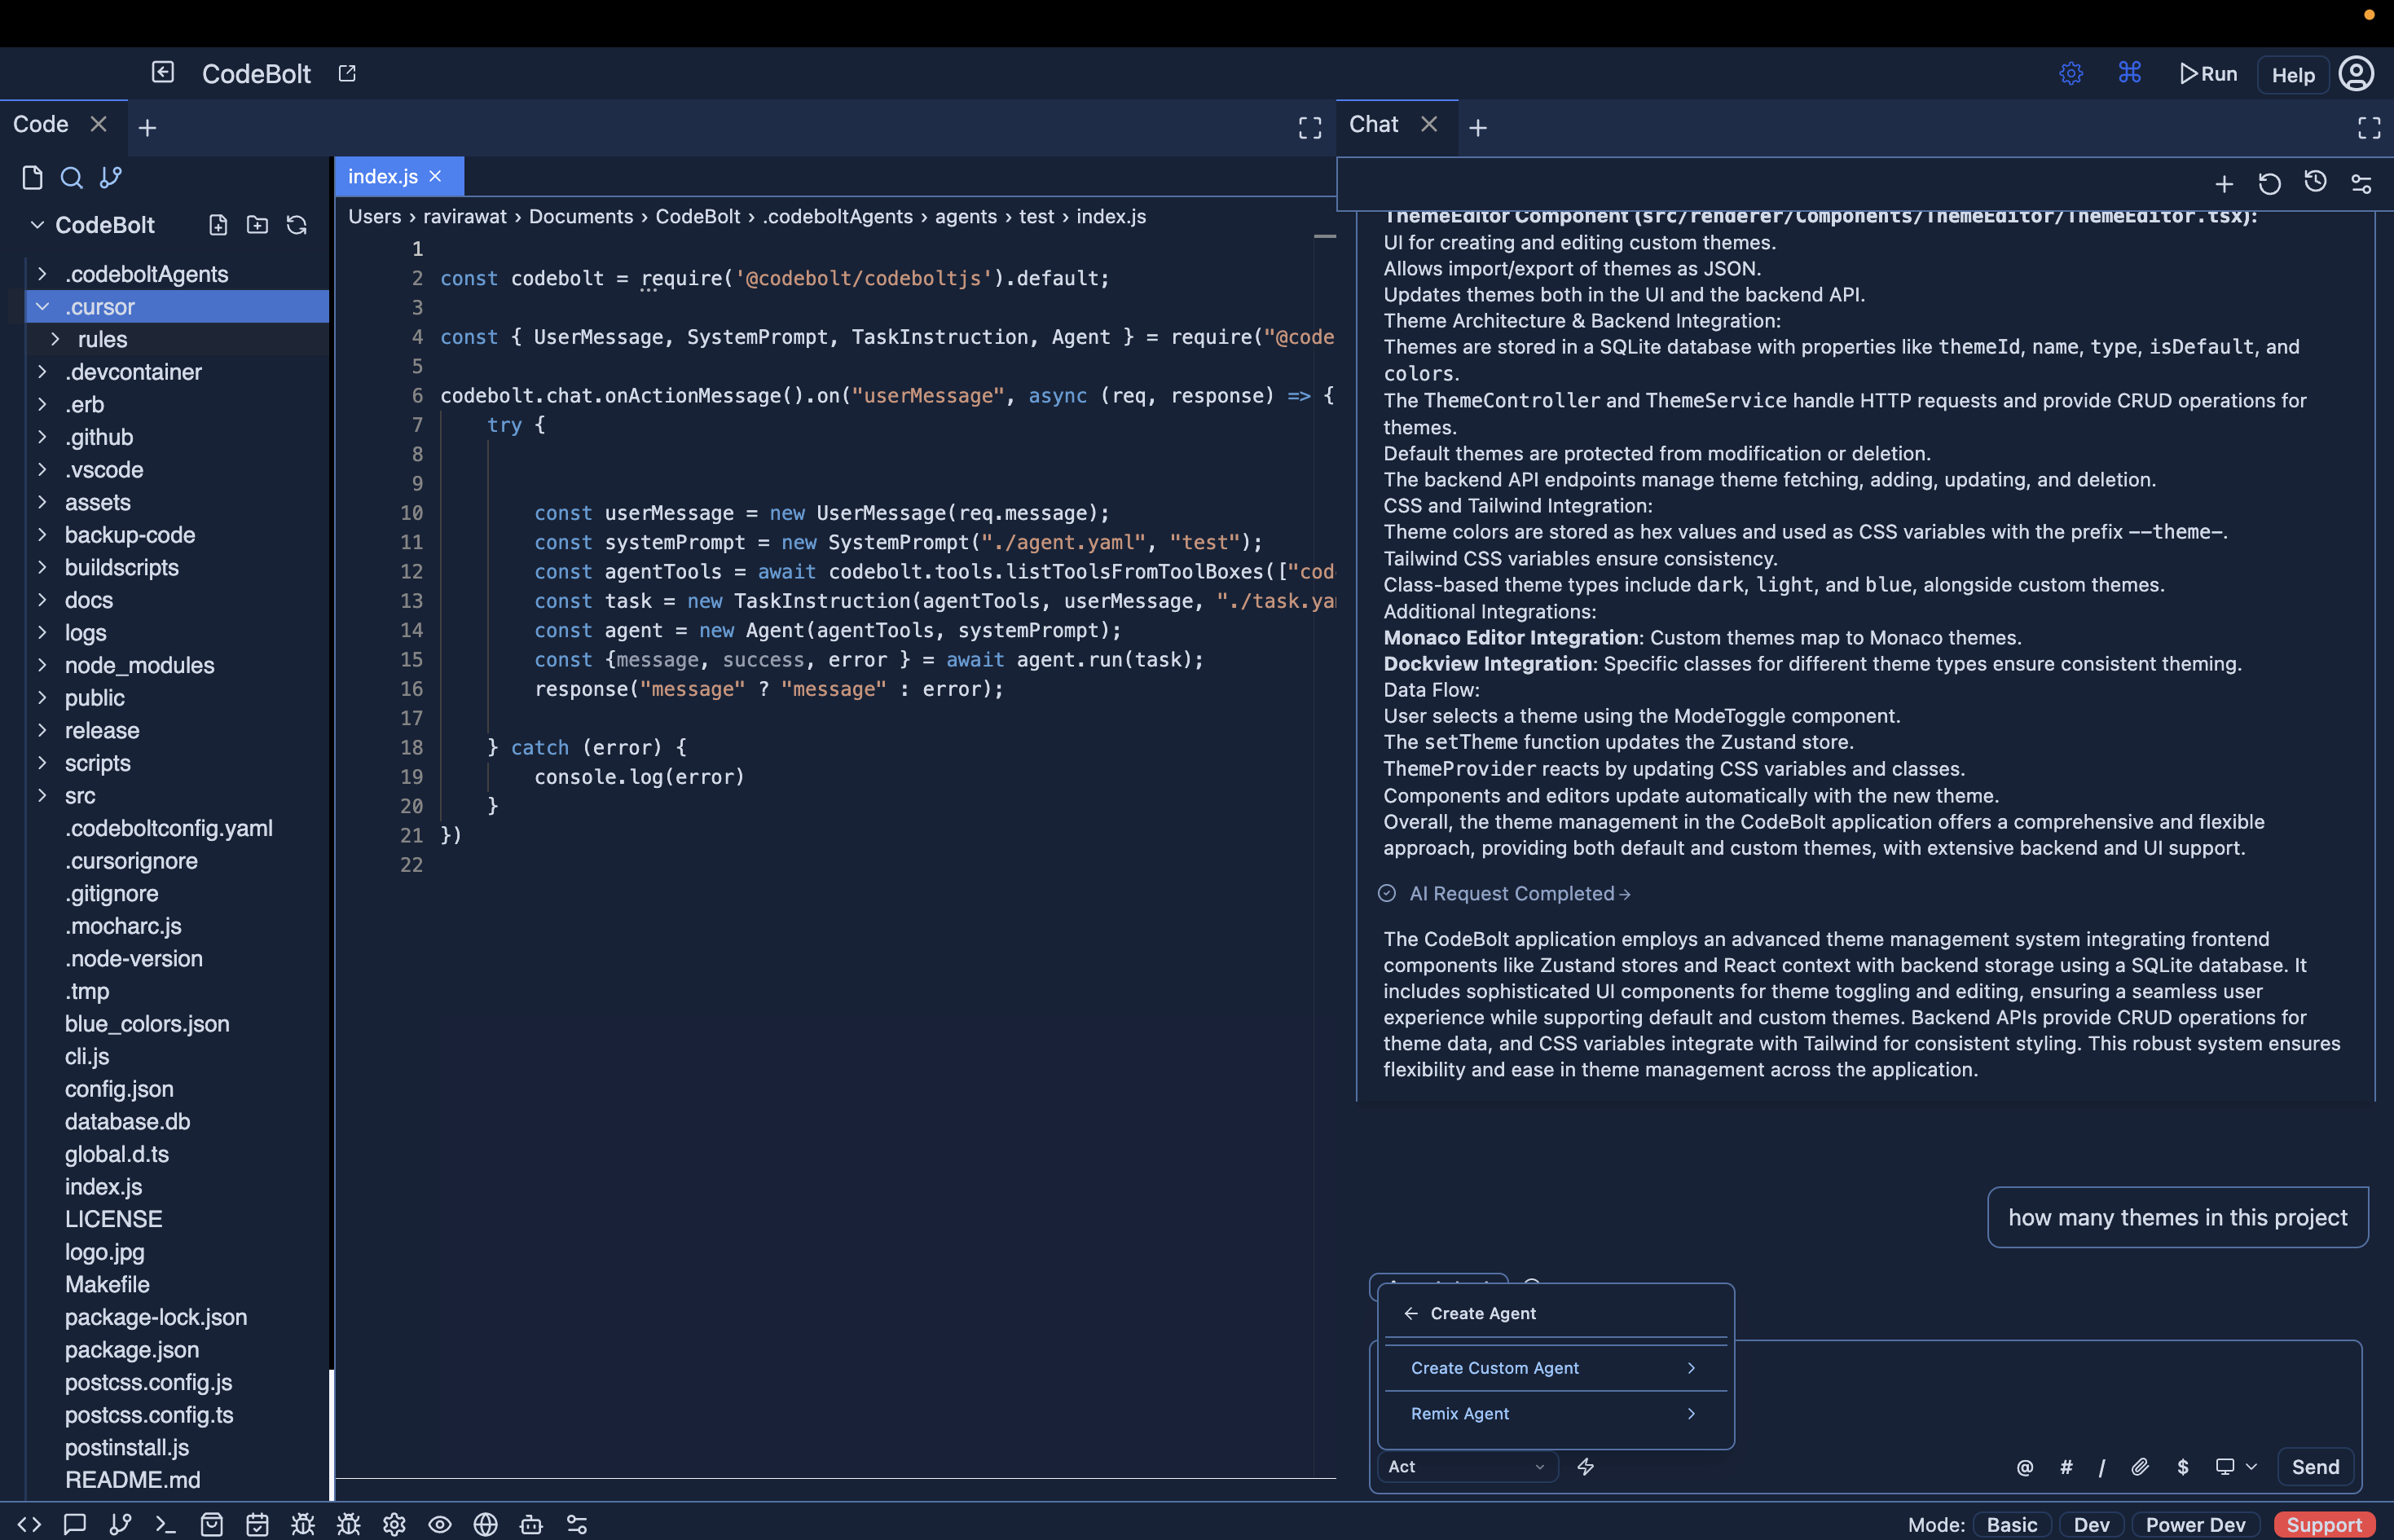The width and height of the screenshot is (2394, 1540).
Task: Click the blue settings gear in header
Action: click(x=2071, y=73)
